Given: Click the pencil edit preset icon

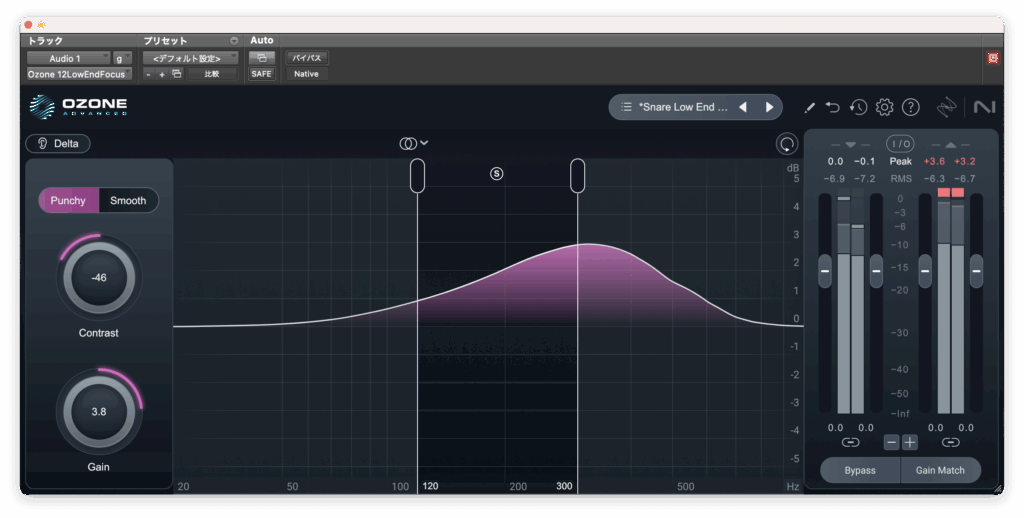Looking at the screenshot, I should click(x=809, y=107).
